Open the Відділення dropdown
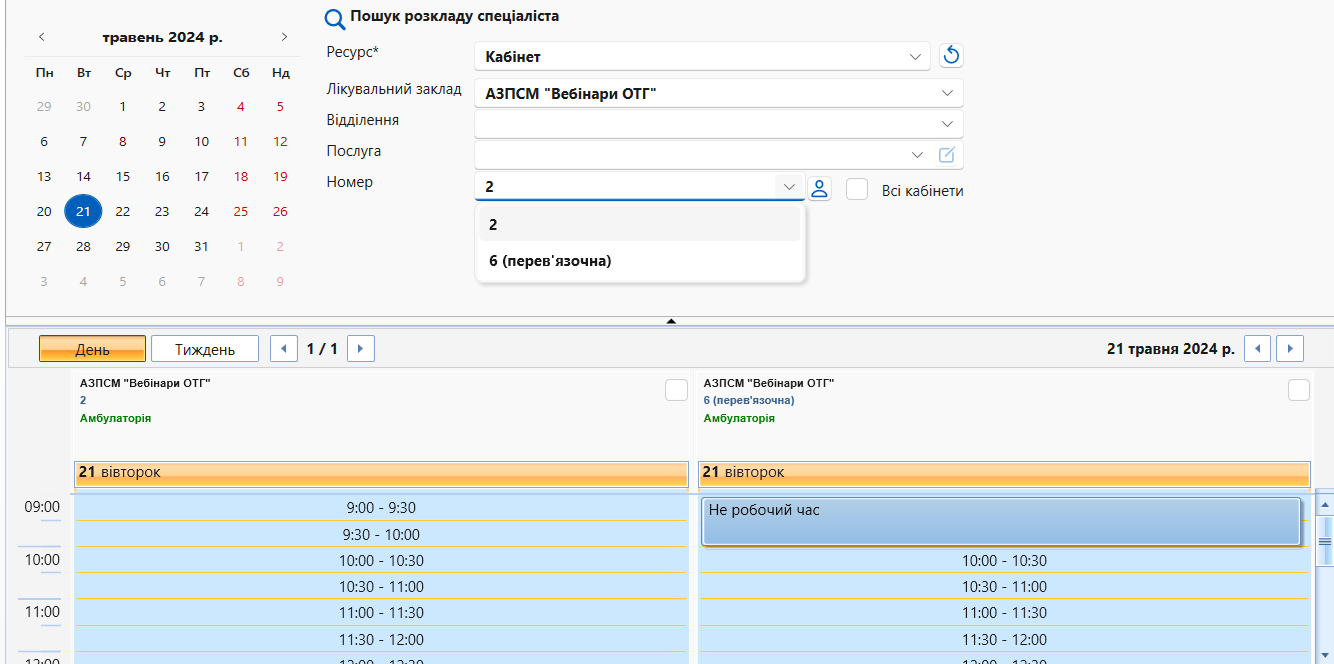 pyautogui.click(x=719, y=123)
